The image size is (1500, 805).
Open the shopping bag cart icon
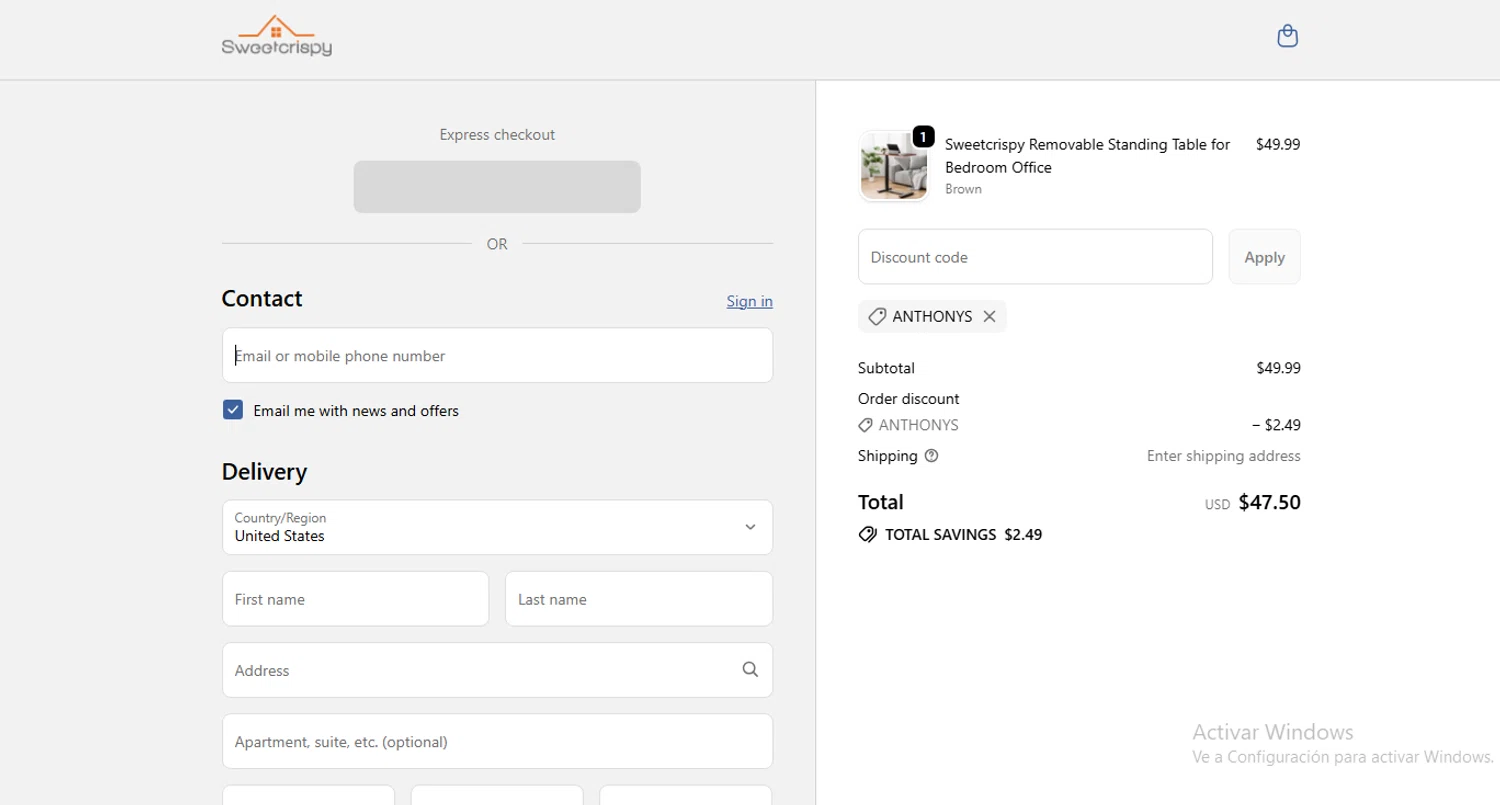[x=1288, y=36]
